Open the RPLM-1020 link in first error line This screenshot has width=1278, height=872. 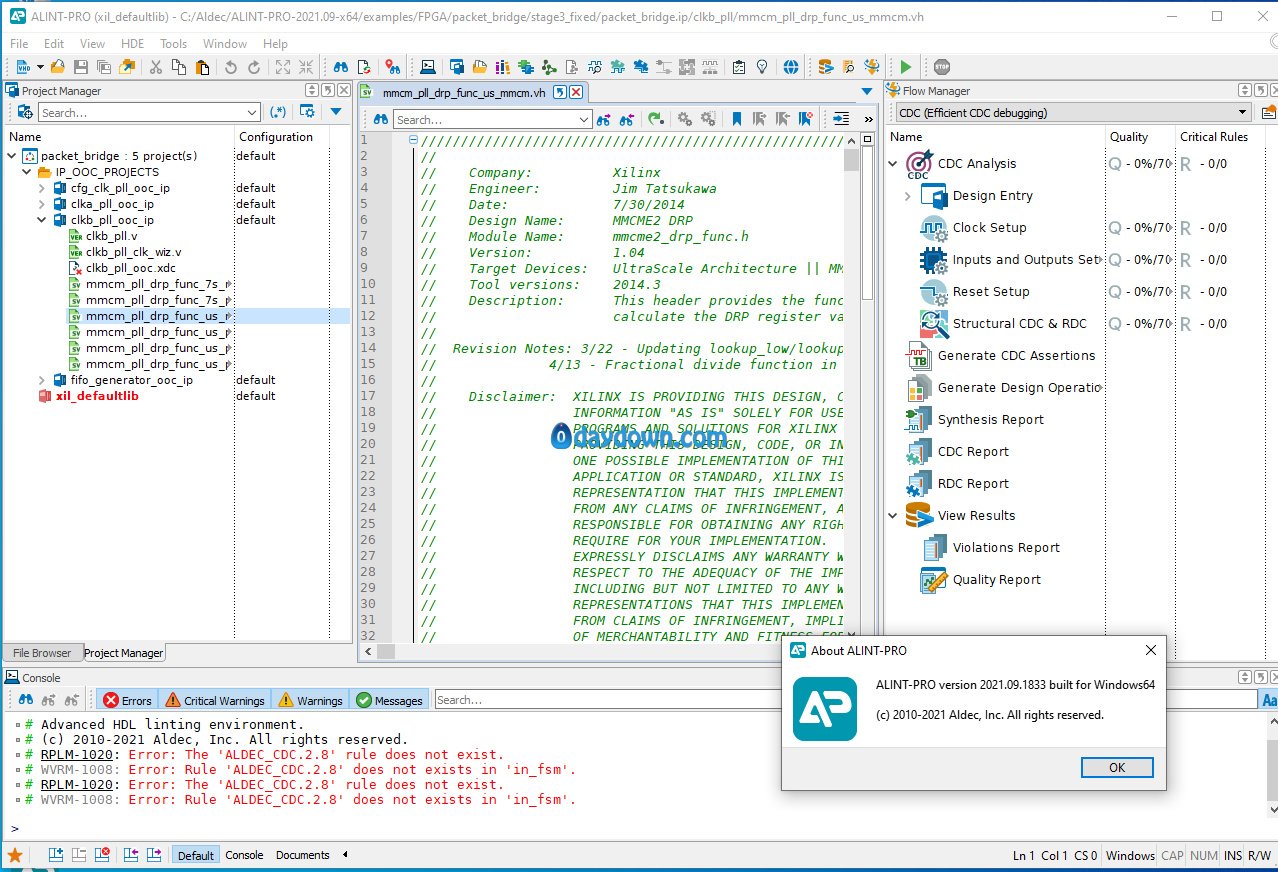pyautogui.click(x=79, y=755)
